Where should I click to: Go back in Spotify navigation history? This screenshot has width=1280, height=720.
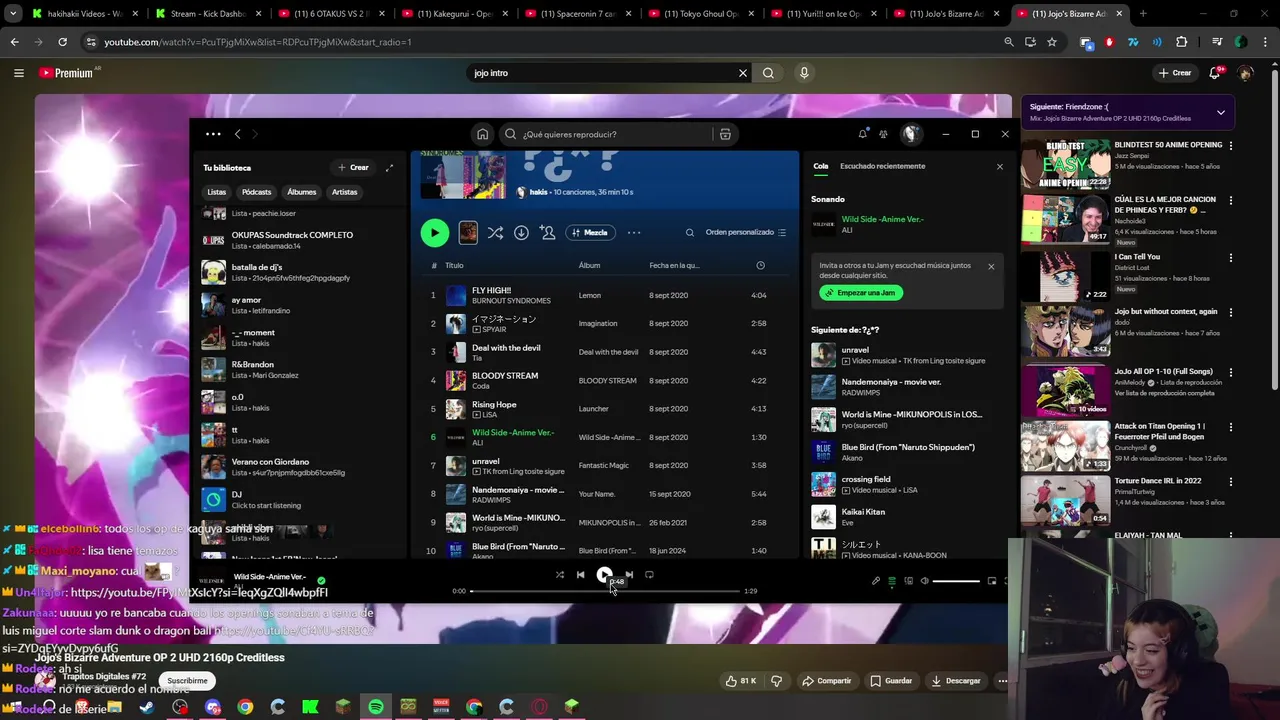tap(237, 134)
